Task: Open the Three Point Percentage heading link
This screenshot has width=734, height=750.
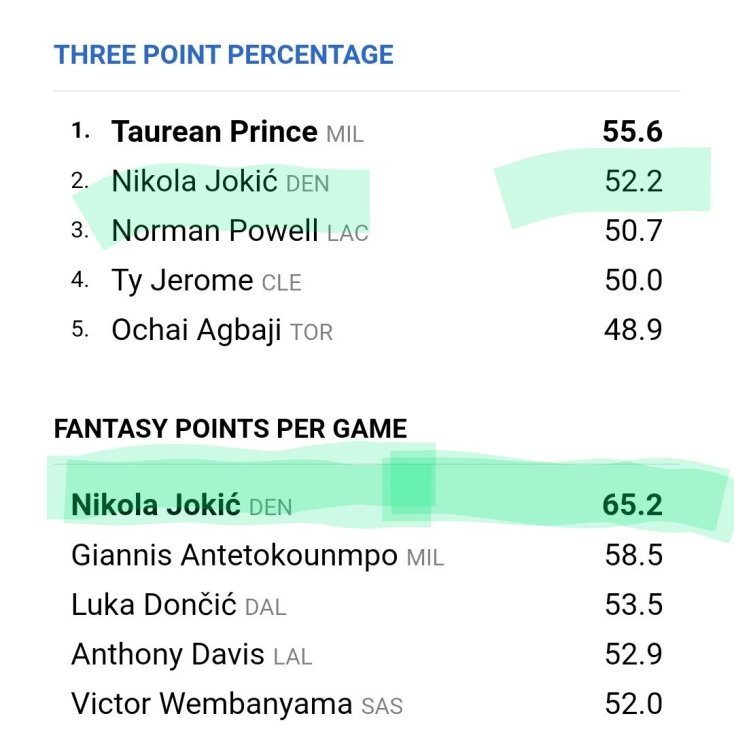Action: 223,54
